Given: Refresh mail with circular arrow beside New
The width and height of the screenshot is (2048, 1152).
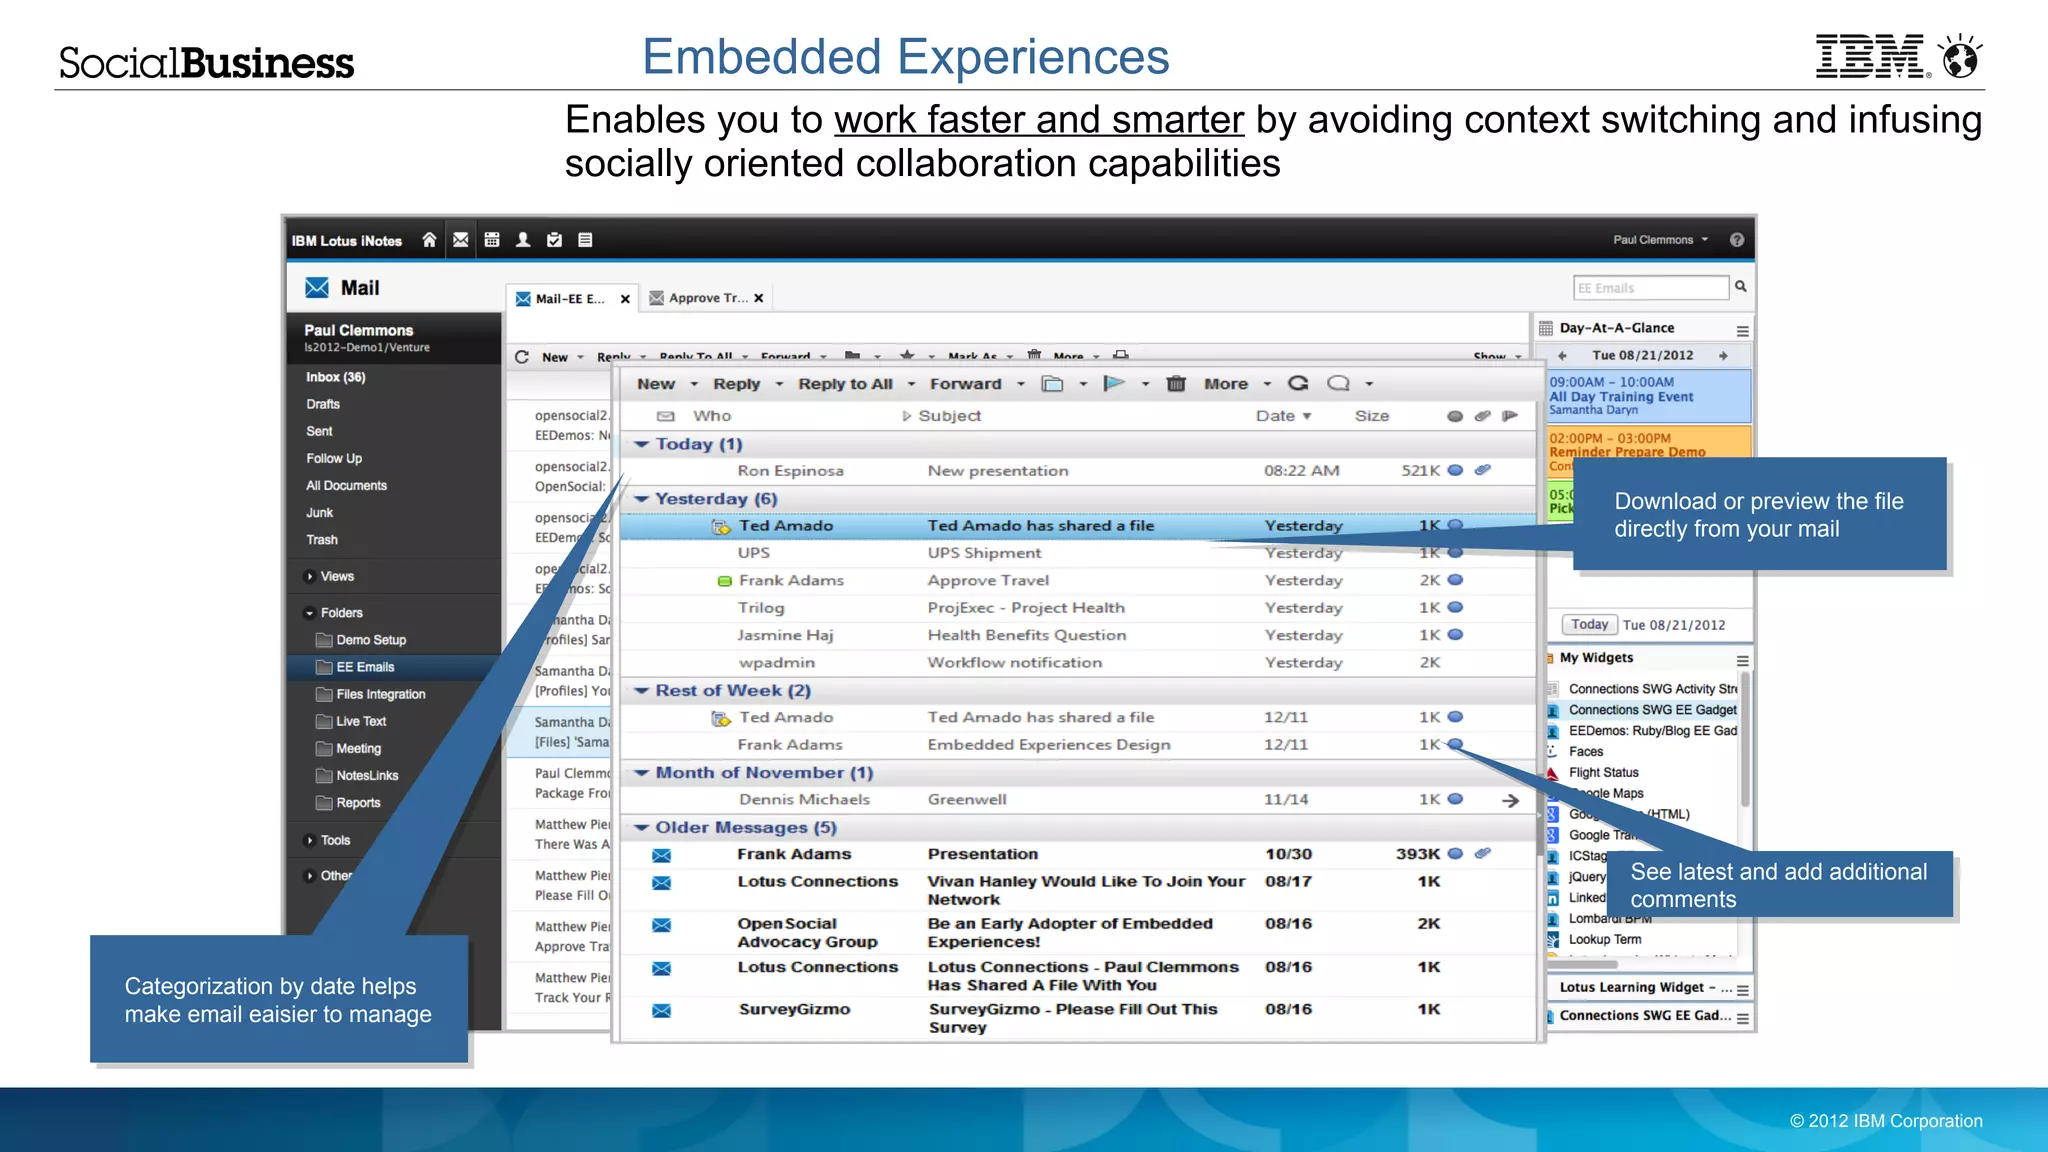Looking at the screenshot, I should (x=522, y=356).
